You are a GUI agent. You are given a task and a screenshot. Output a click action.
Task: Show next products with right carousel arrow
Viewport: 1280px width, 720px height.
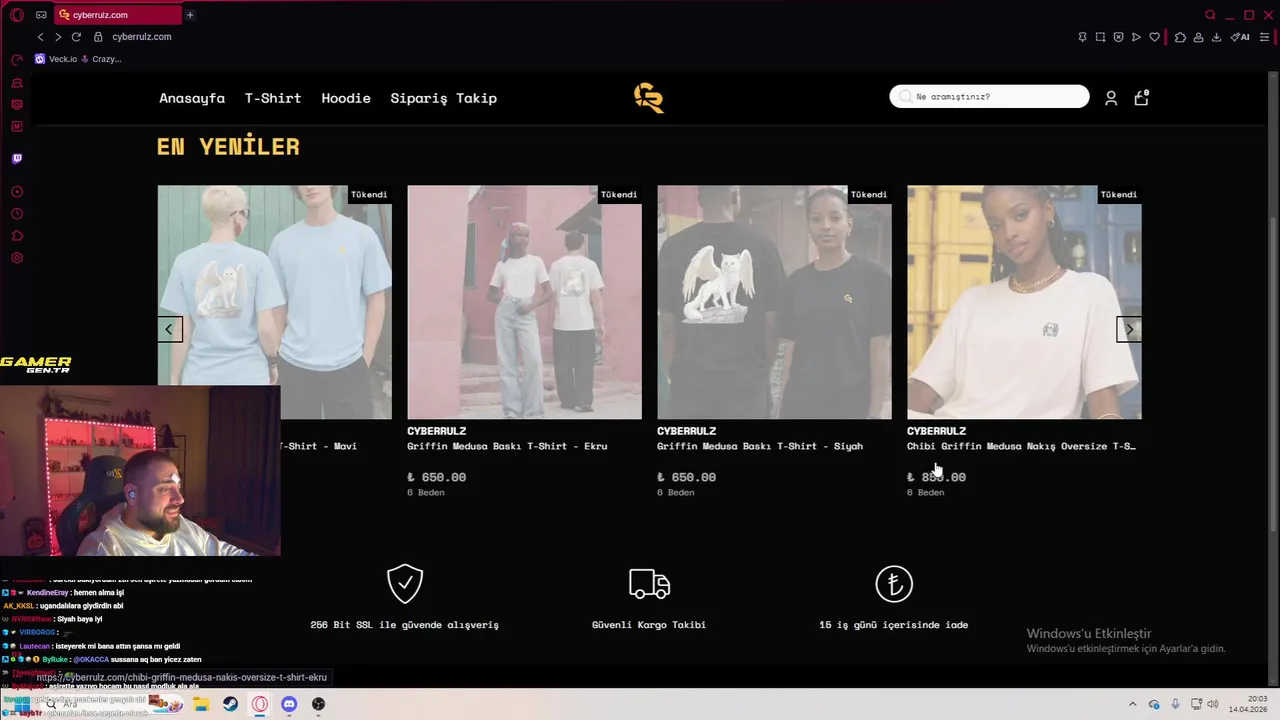tap(1129, 329)
